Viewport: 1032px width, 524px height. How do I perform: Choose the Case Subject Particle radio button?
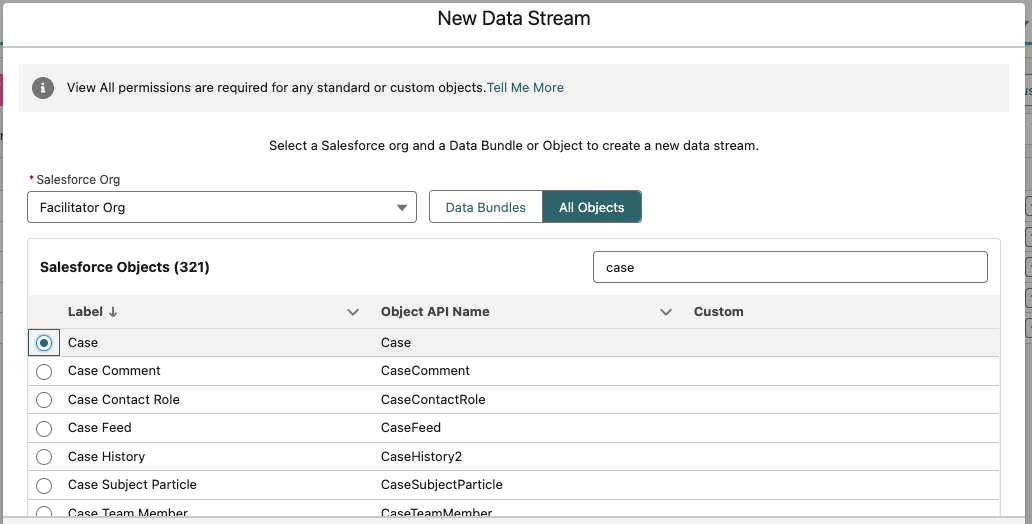(x=44, y=485)
